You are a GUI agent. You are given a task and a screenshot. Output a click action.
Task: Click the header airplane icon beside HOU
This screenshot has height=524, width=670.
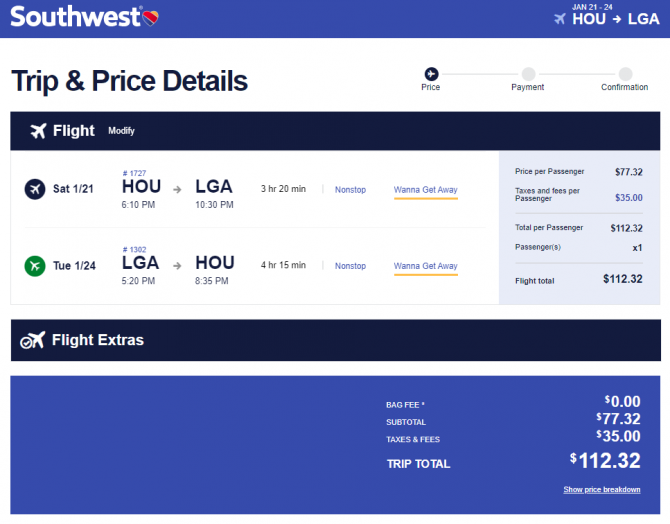(560, 19)
